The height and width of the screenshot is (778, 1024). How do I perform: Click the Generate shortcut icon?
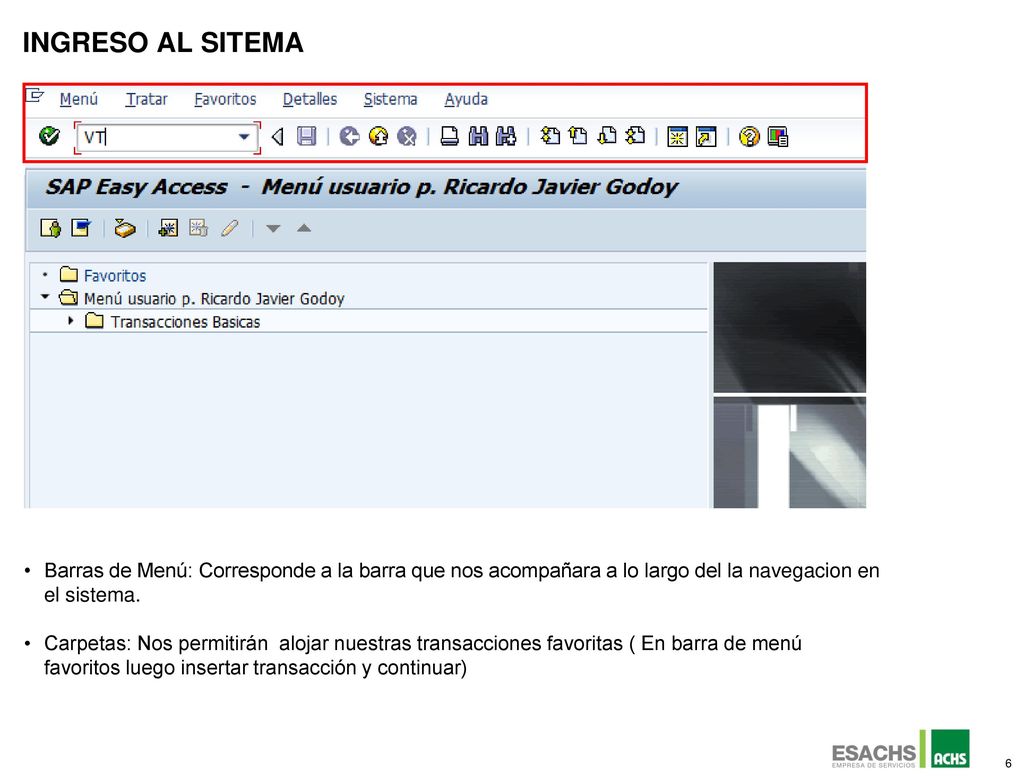pyautogui.click(x=706, y=137)
